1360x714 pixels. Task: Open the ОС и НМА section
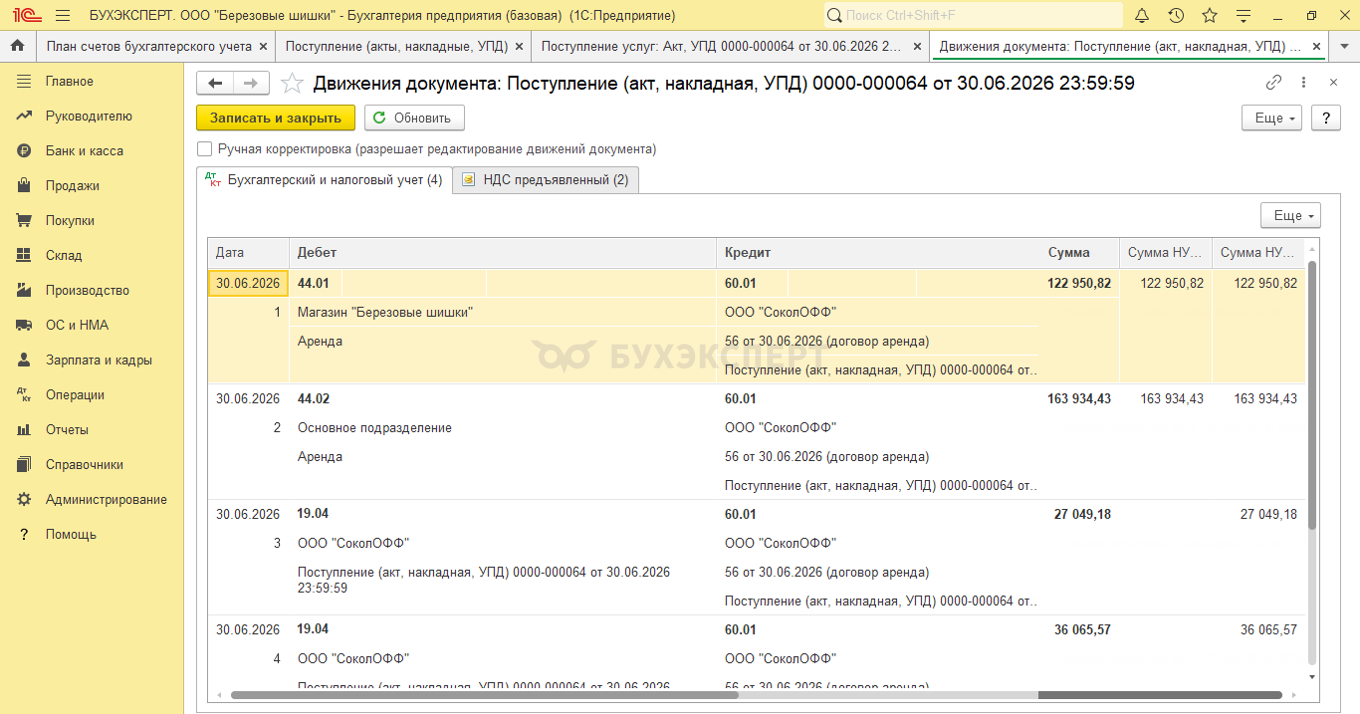[x=92, y=325]
